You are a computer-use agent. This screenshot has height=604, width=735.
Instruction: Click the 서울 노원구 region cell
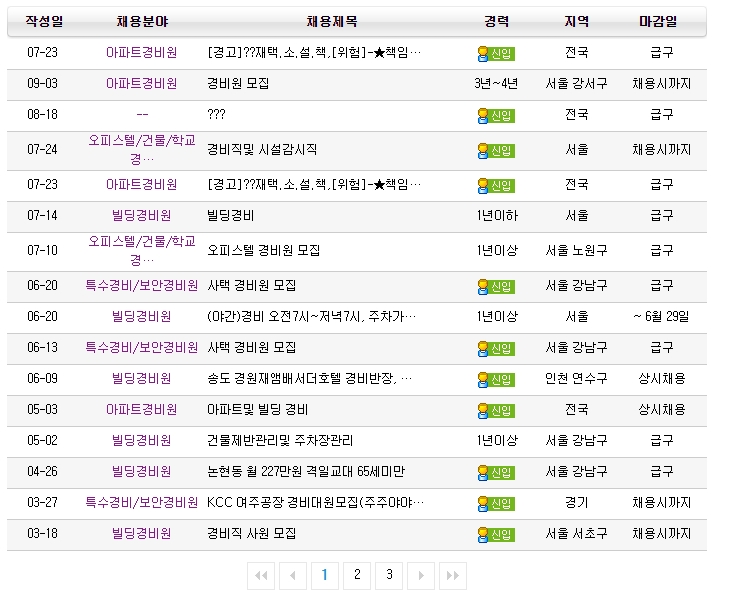[x=577, y=250]
